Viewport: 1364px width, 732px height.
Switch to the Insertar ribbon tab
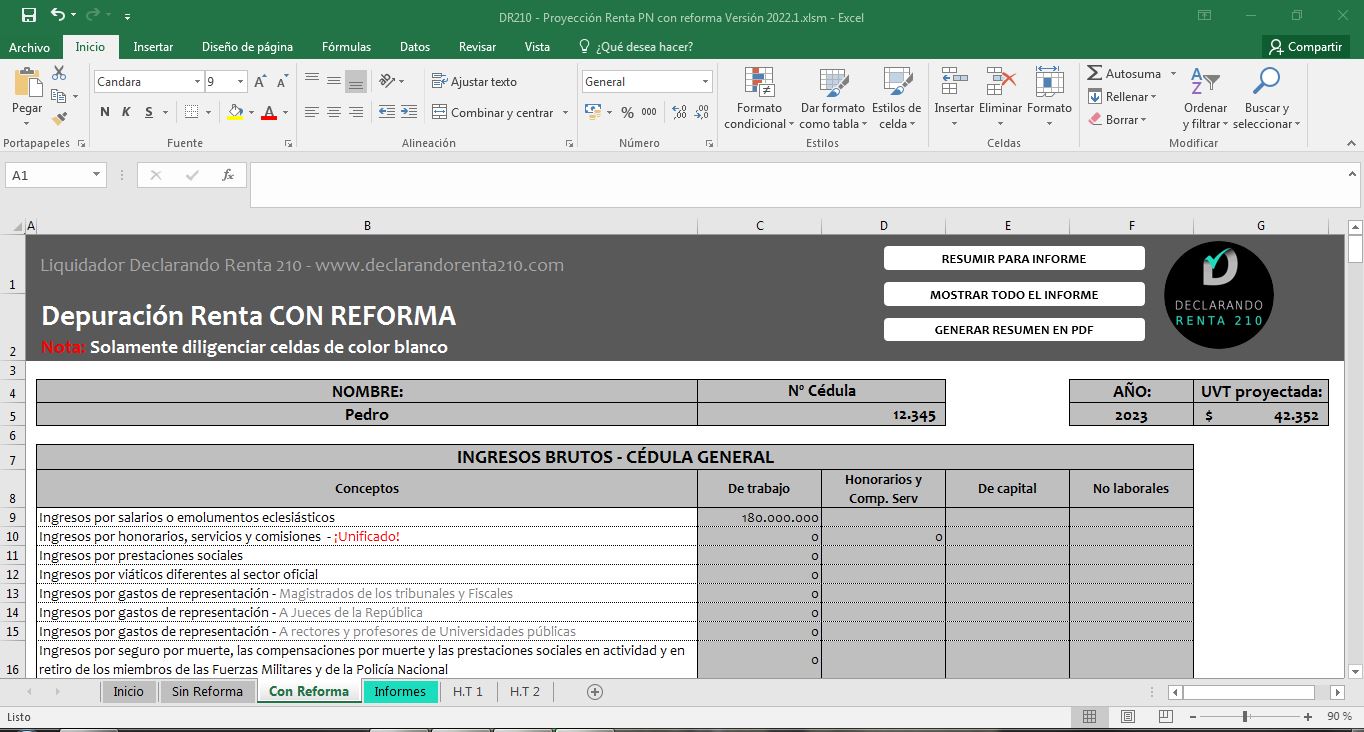pyautogui.click(x=153, y=47)
